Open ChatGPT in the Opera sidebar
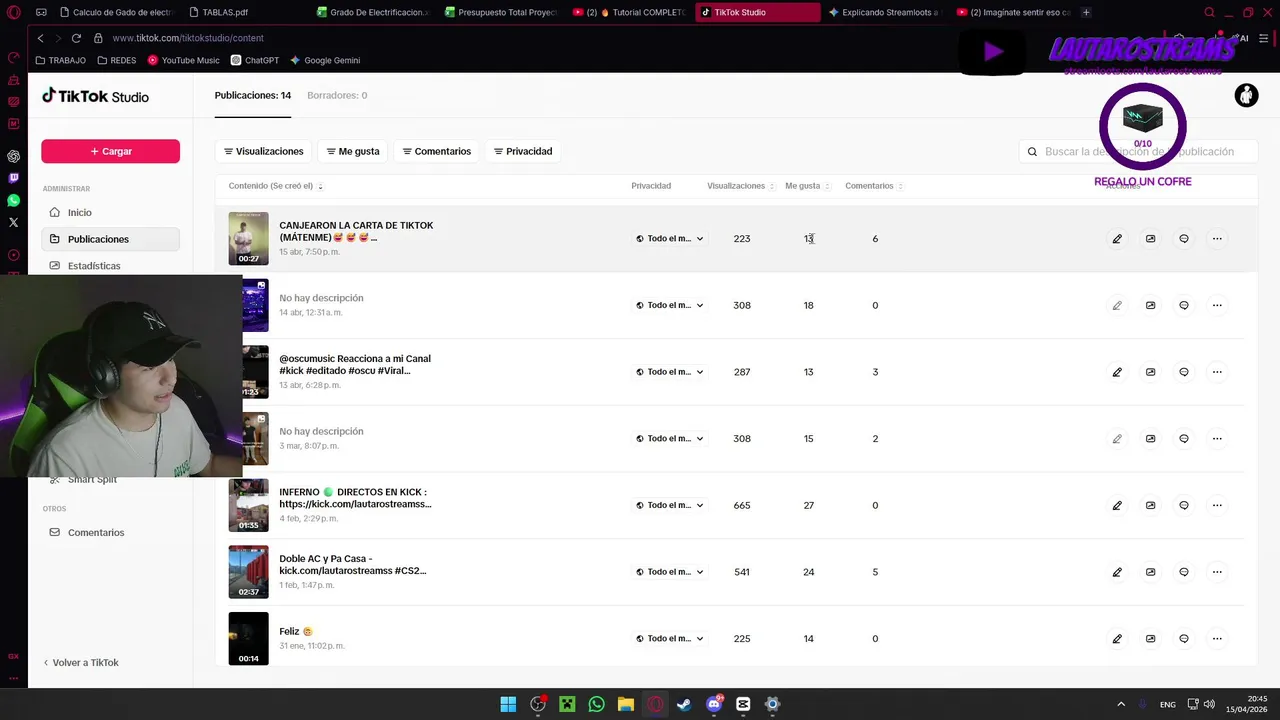The image size is (1280, 720). point(13,156)
